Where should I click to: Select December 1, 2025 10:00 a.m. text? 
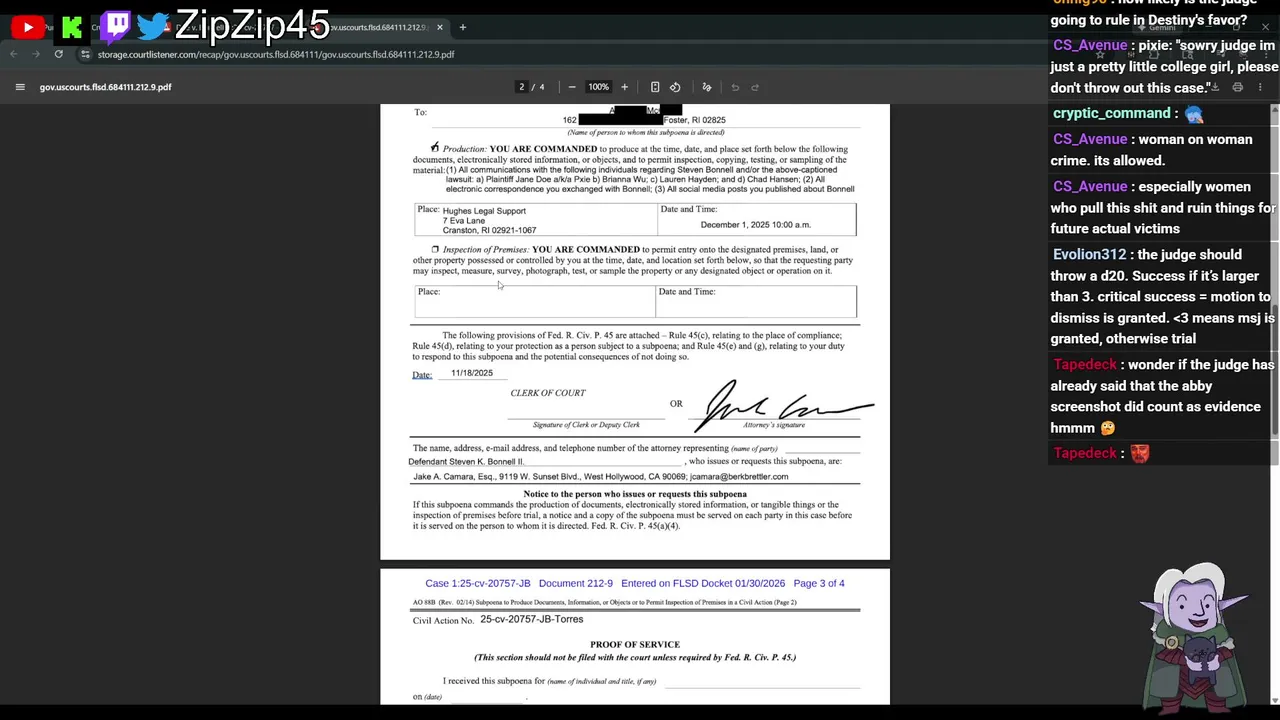[x=756, y=225]
